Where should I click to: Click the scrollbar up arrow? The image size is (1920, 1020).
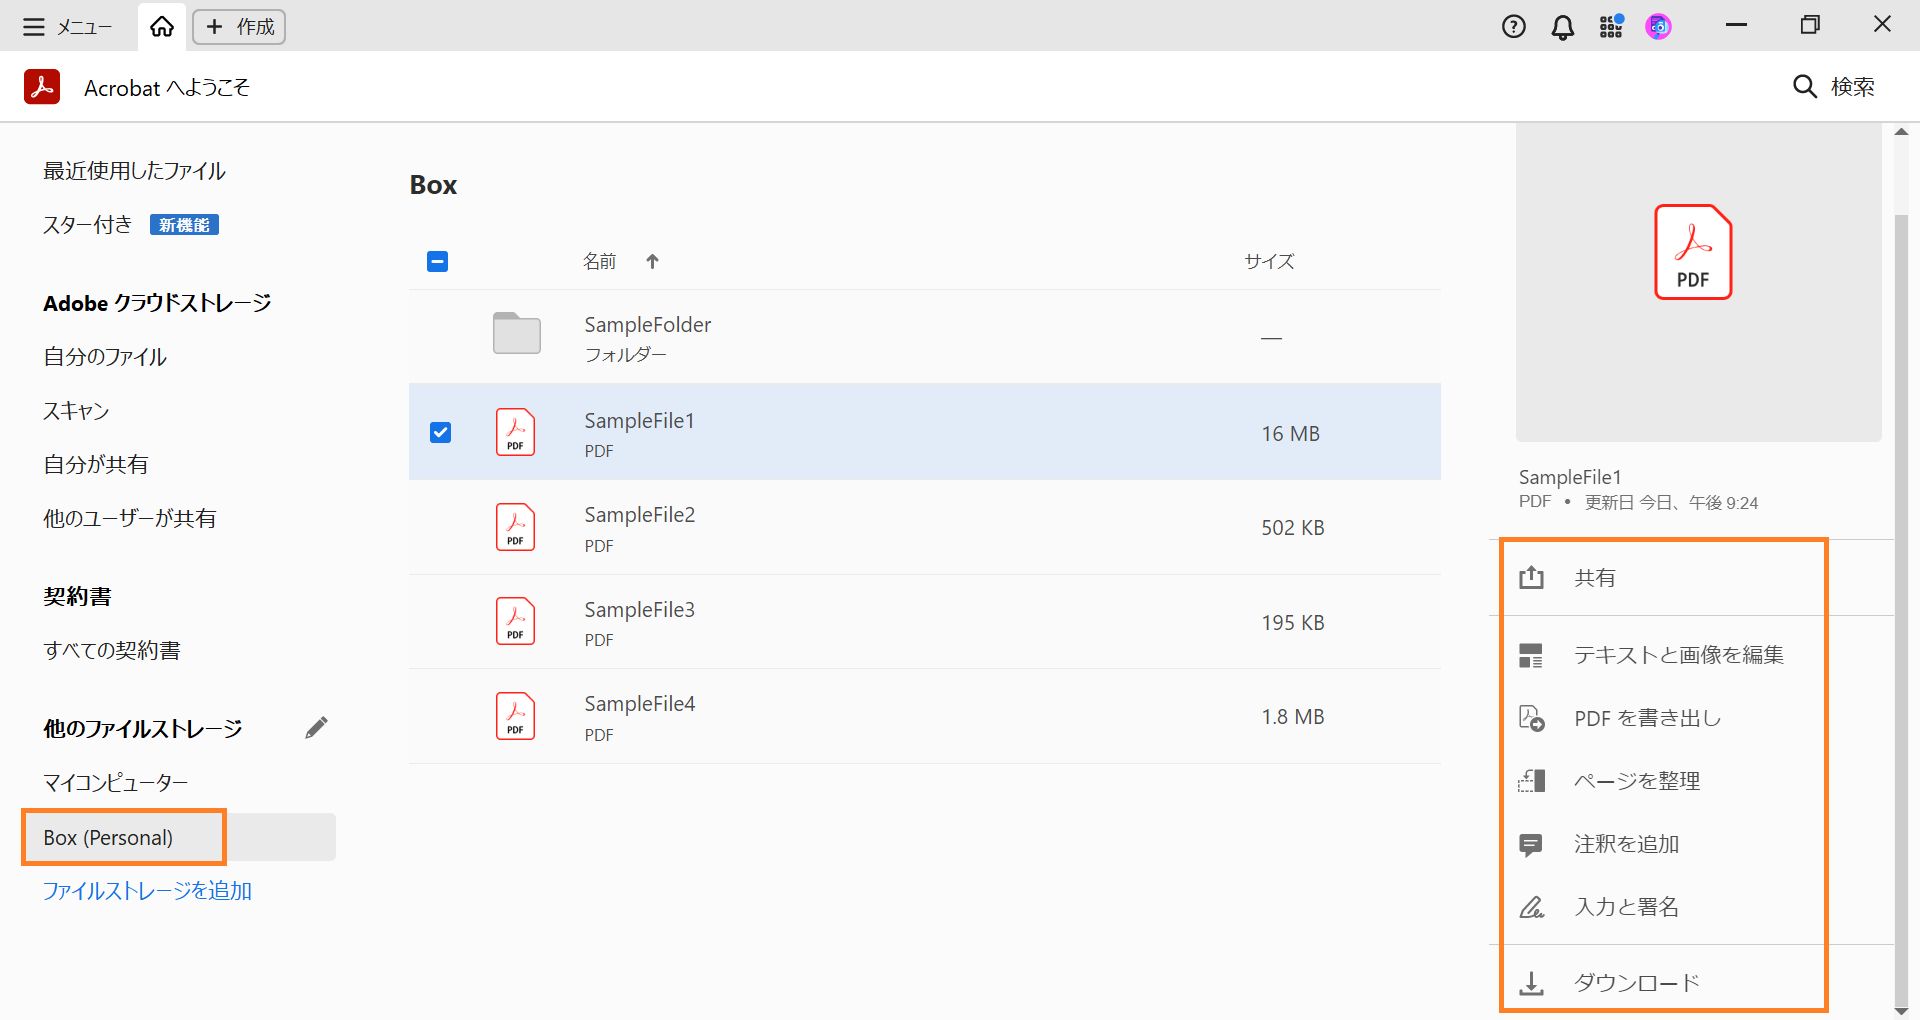click(x=1902, y=132)
